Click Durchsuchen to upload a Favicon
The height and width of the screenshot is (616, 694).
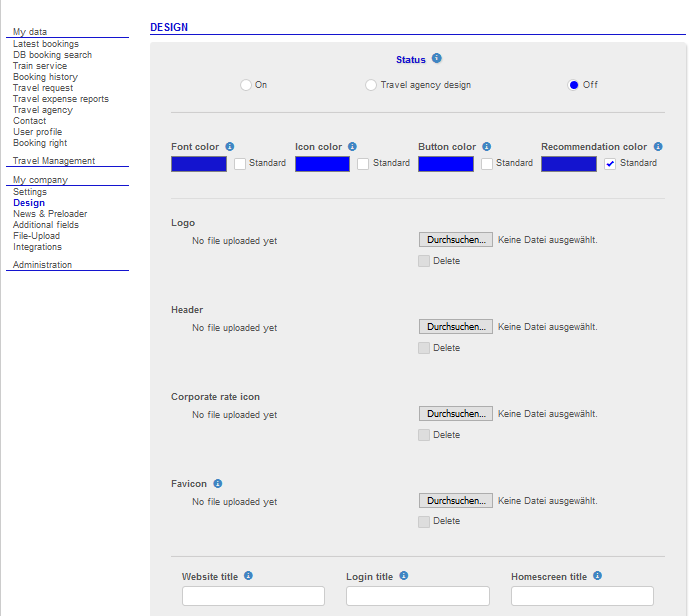click(x=456, y=500)
